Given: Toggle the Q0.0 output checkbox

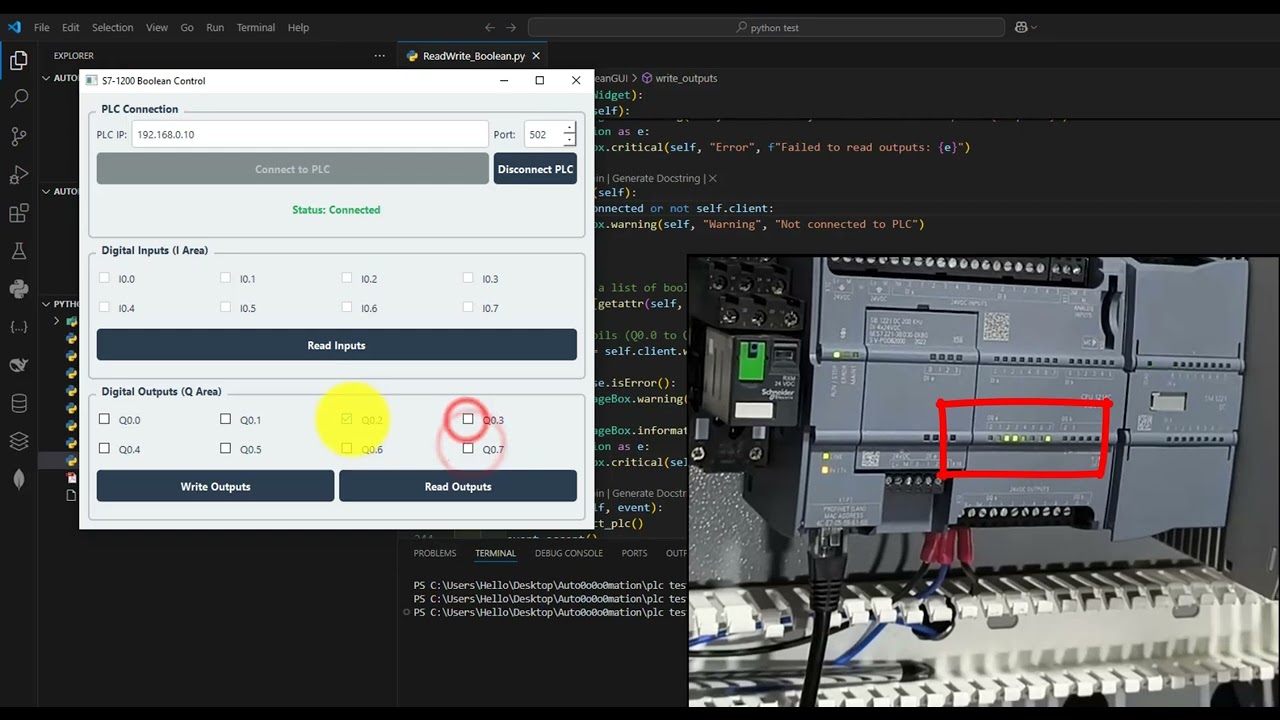Looking at the screenshot, I should pyautogui.click(x=104, y=420).
